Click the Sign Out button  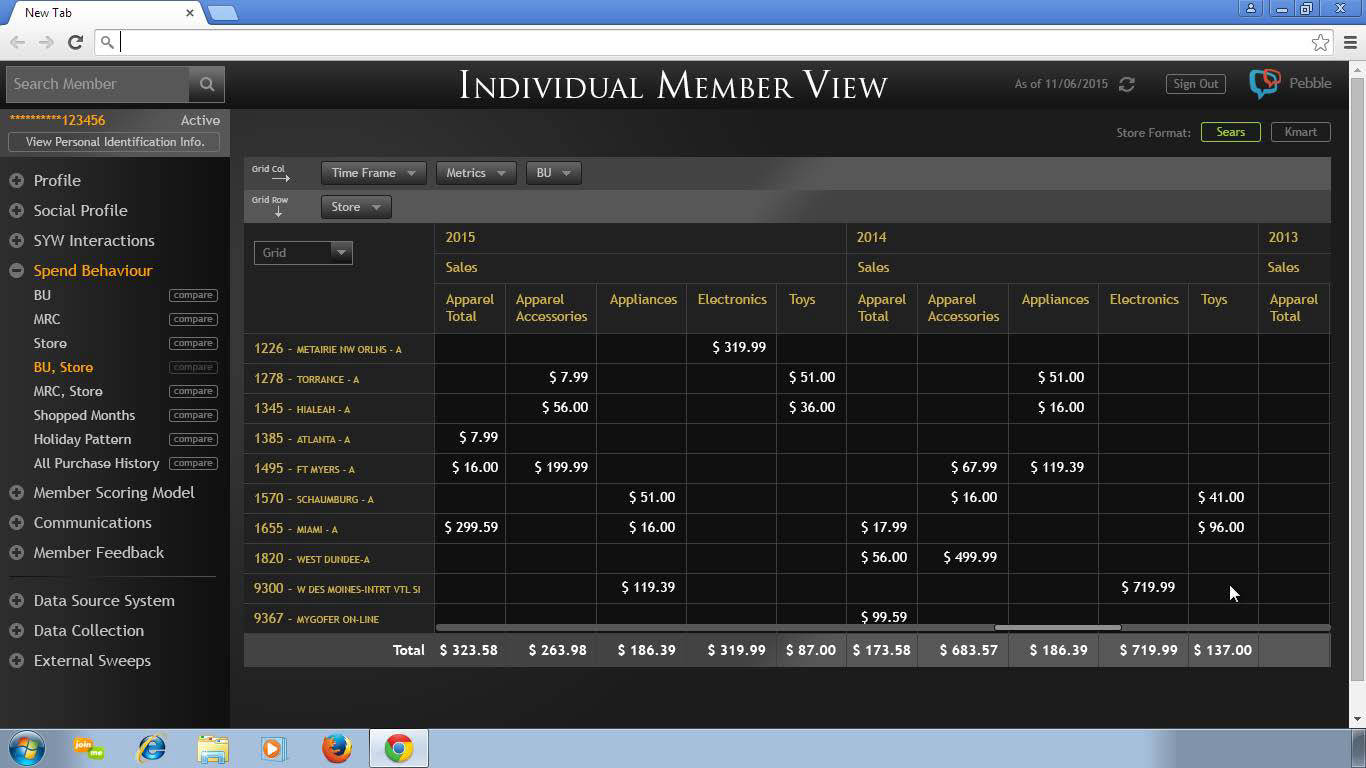1195,84
